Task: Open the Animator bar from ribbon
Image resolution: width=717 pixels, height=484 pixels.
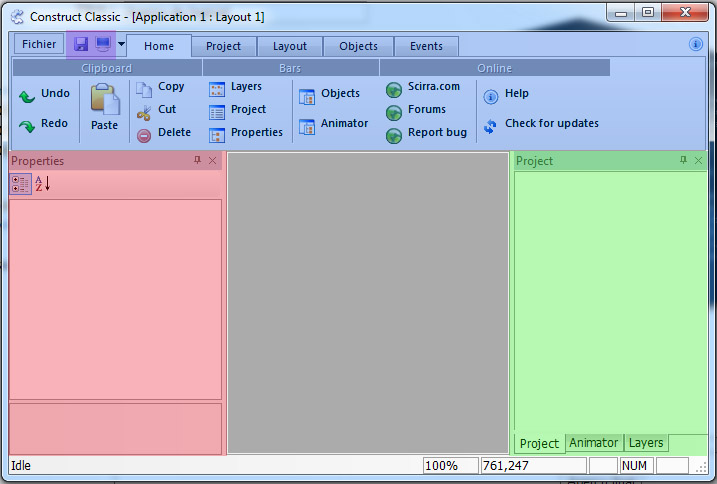Action: [x=308, y=125]
